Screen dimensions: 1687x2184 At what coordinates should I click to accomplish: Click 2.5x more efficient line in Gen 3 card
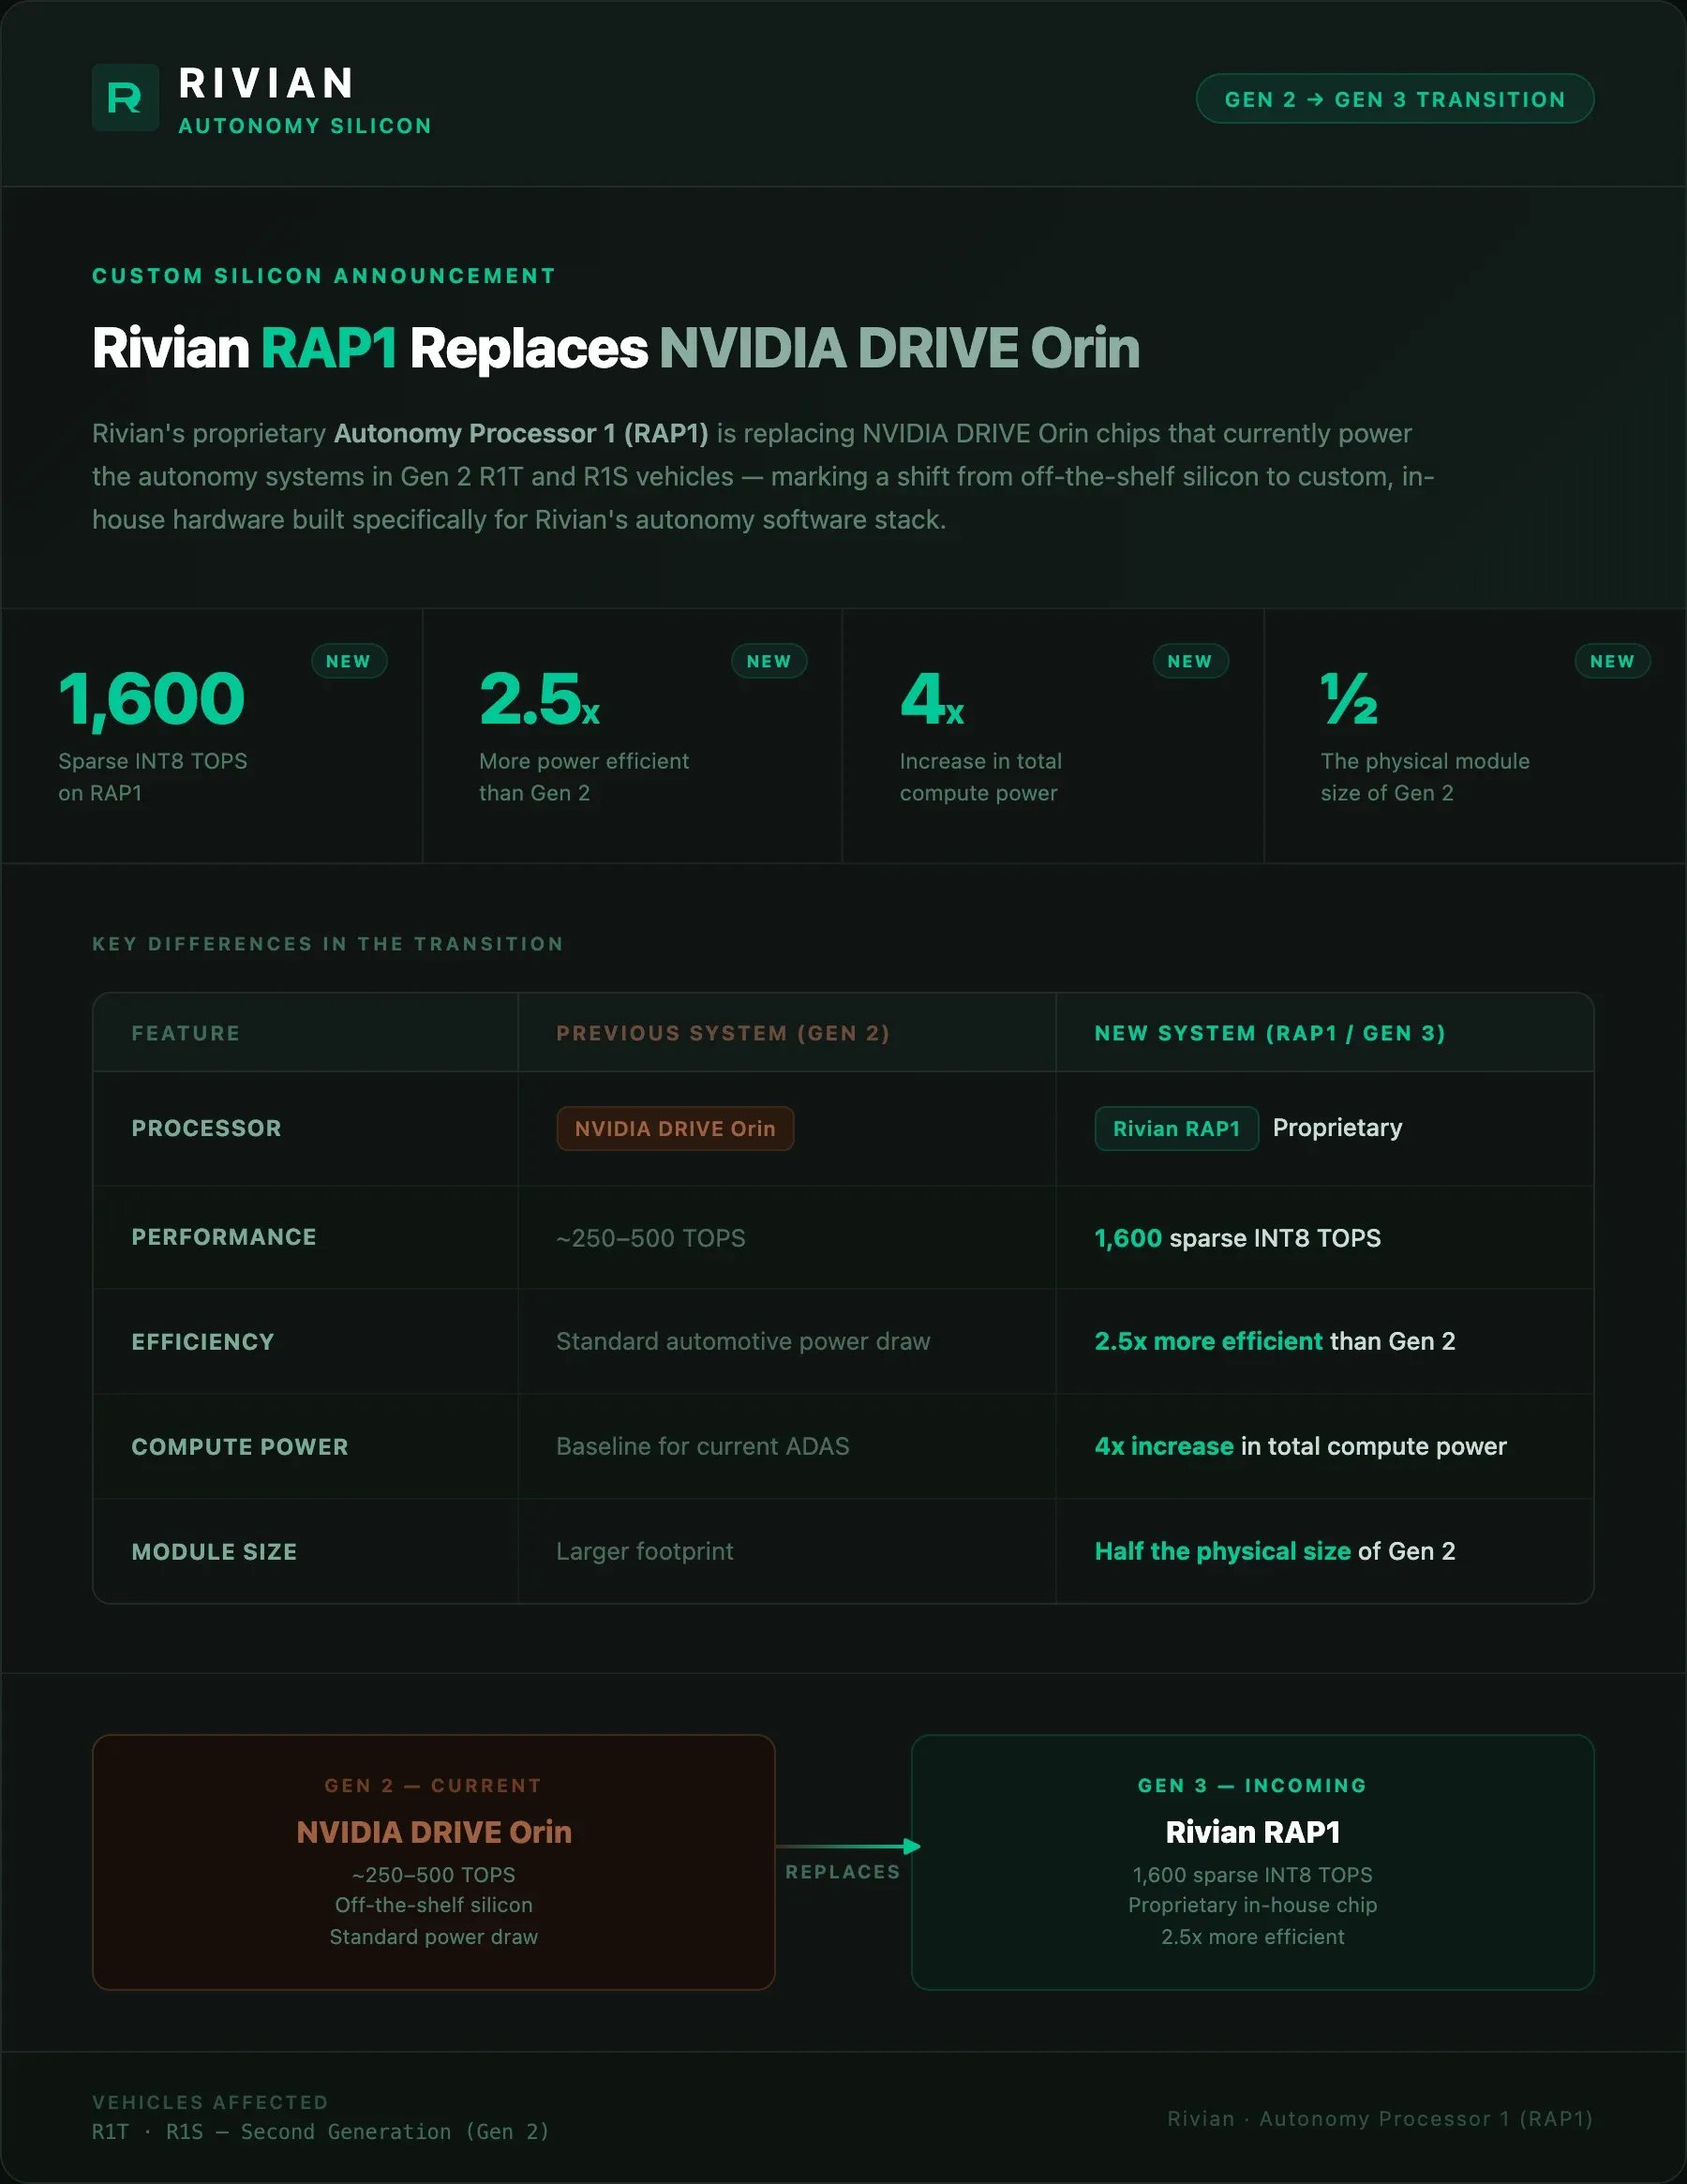pyautogui.click(x=1253, y=1937)
